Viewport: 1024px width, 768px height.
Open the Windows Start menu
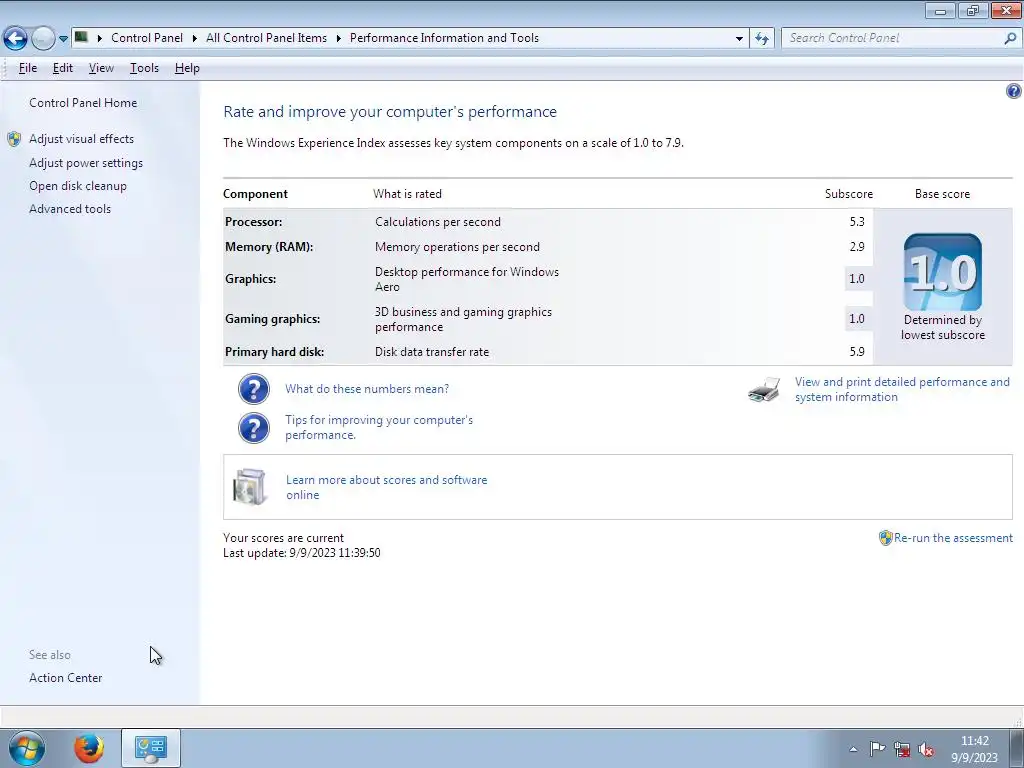coord(27,748)
